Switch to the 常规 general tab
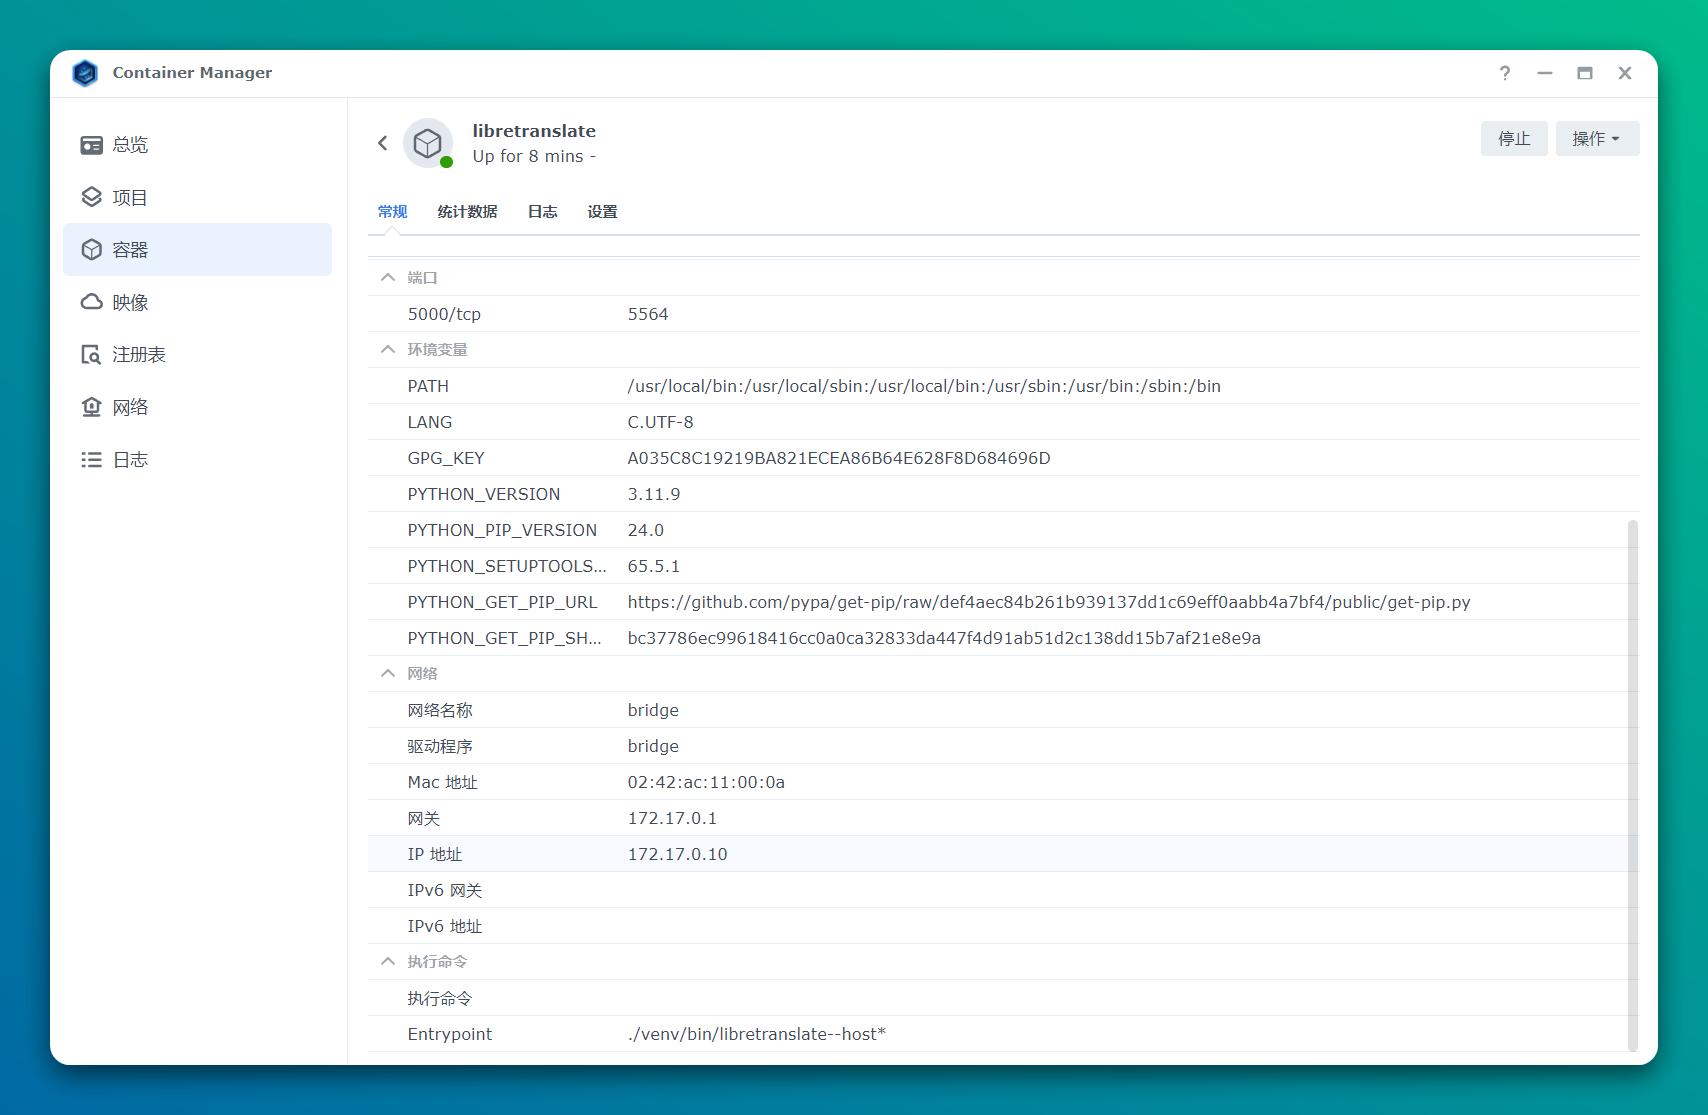The width and height of the screenshot is (1708, 1115). tap(392, 212)
